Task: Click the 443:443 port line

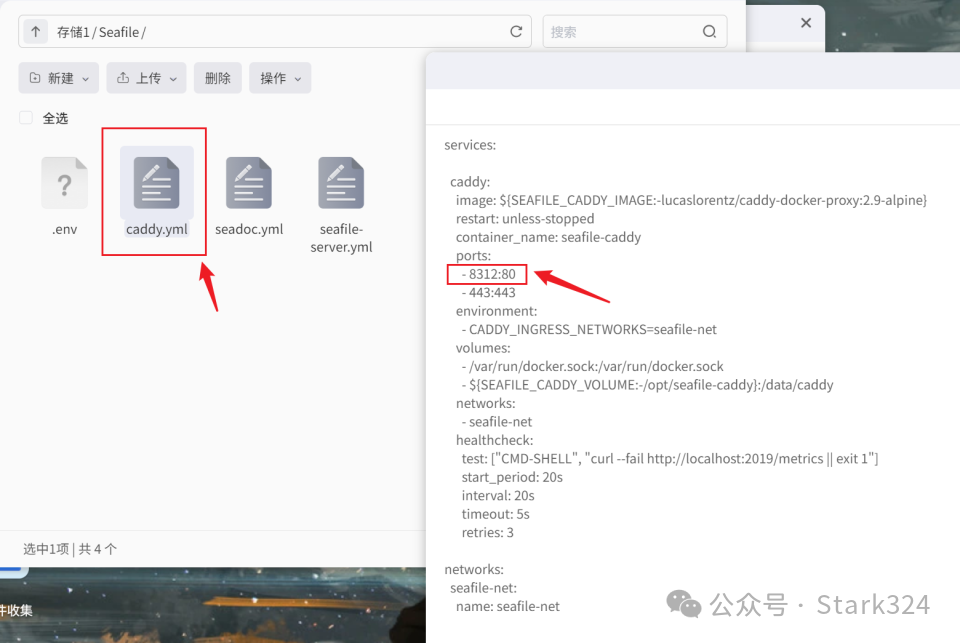Action: click(x=488, y=293)
